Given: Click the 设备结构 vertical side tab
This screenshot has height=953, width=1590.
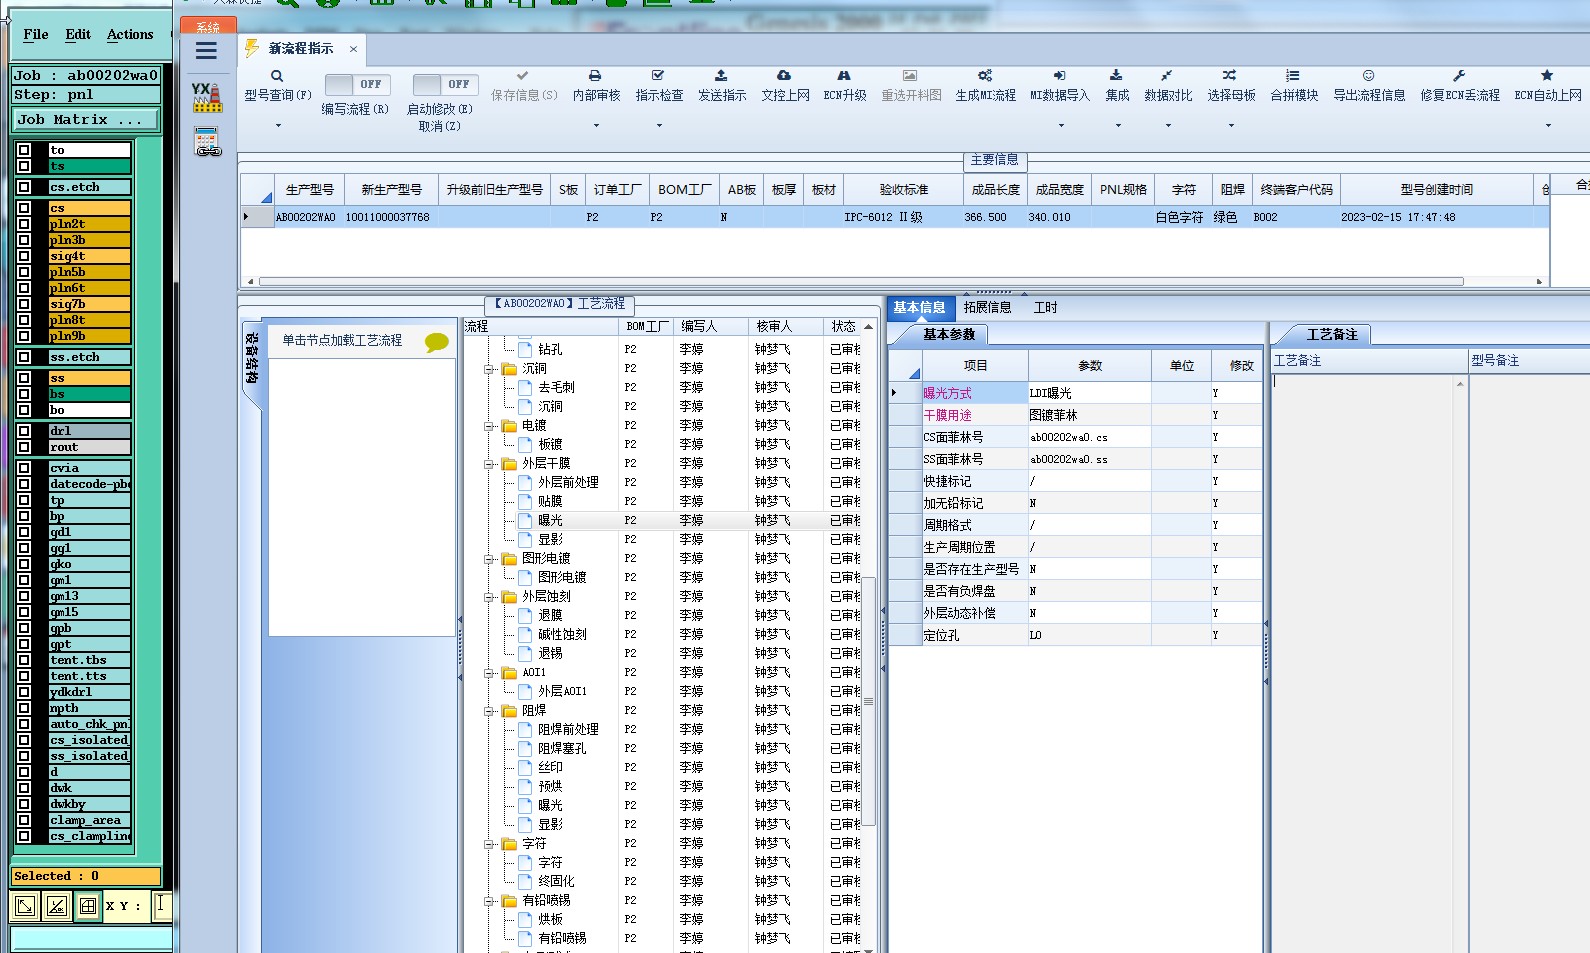Looking at the screenshot, I should [251, 358].
